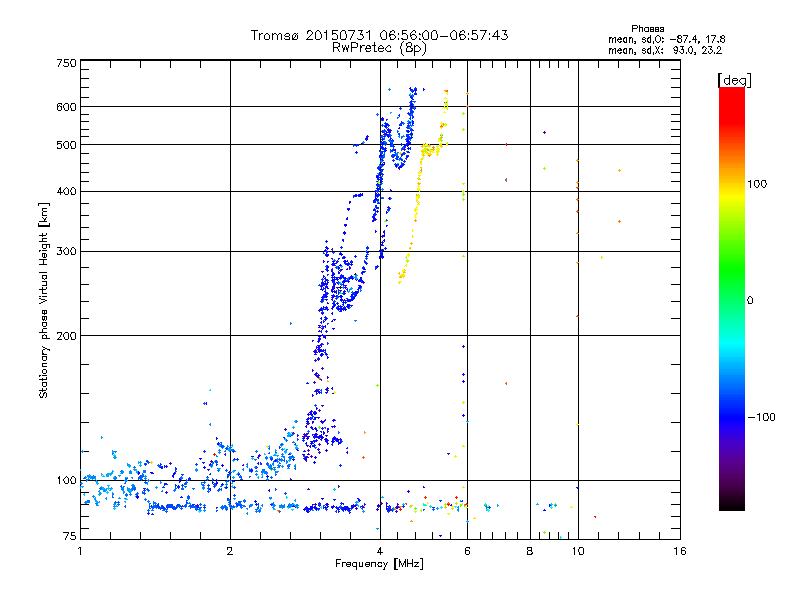Click the x-axis tick label '4'

380,551
